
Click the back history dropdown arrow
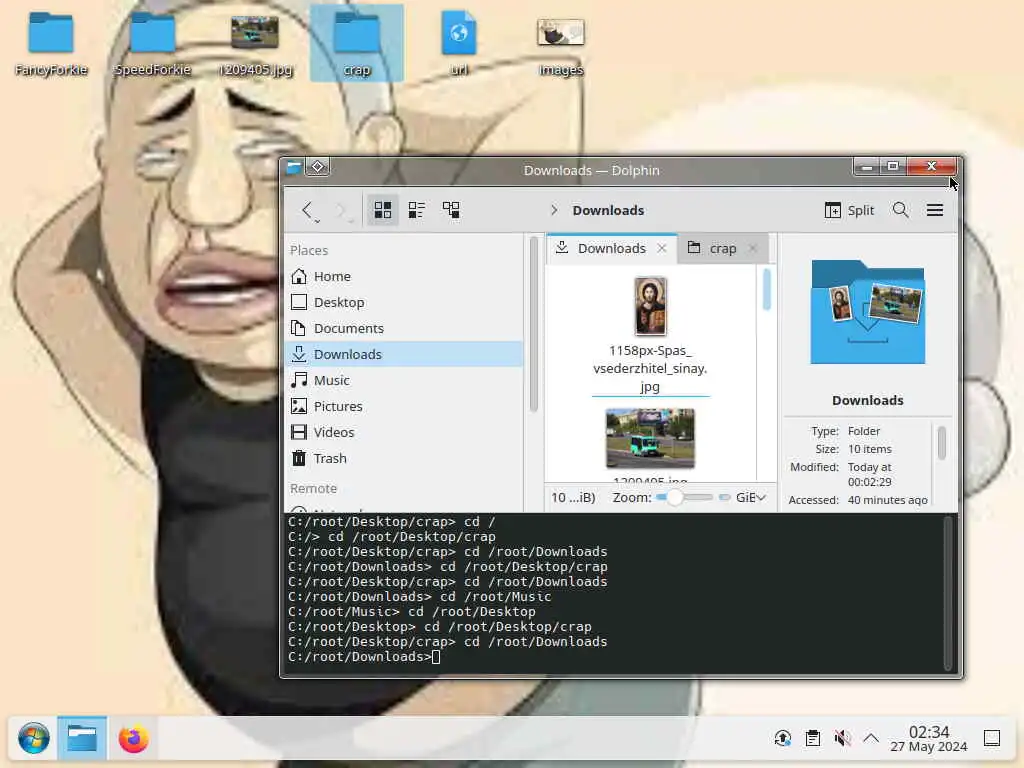pos(317,222)
